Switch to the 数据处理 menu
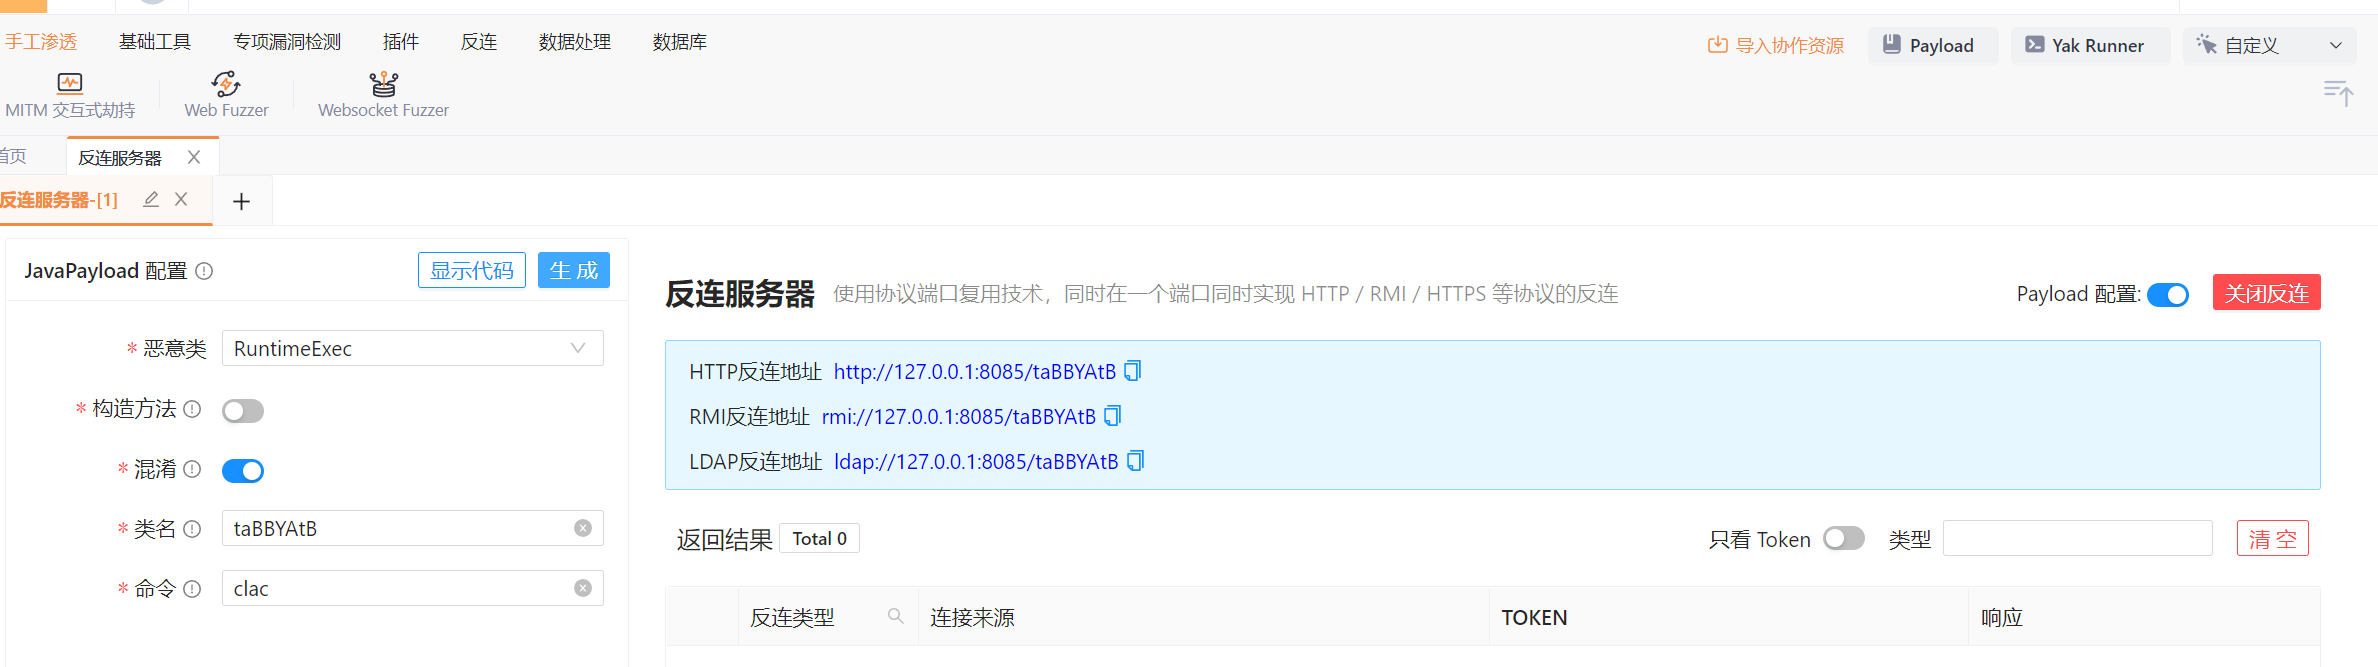Viewport: 2378px width, 667px height. pos(574,42)
